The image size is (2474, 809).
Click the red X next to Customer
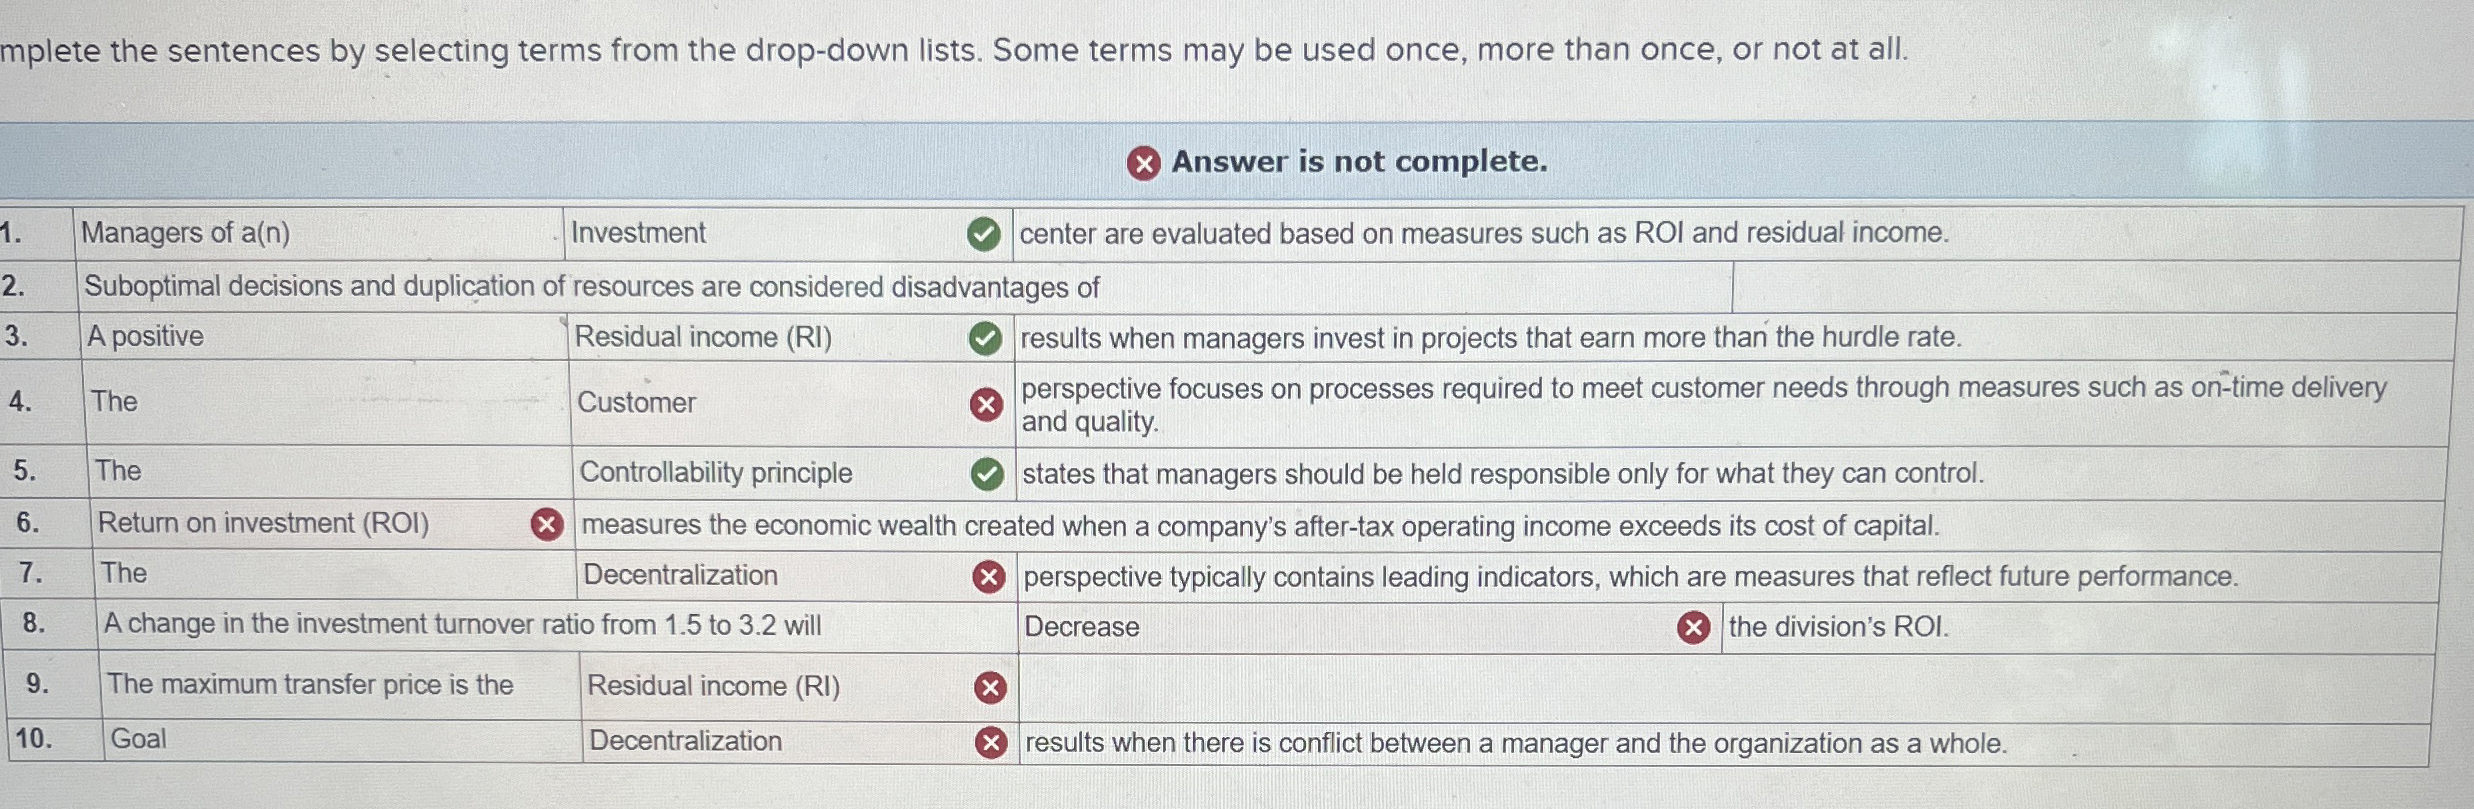coord(987,404)
